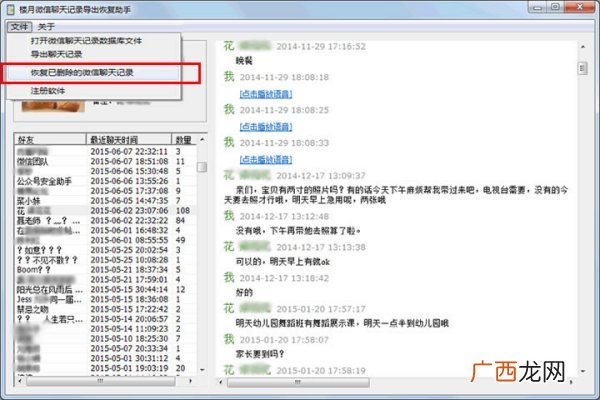Image resolution: width=600 pixels, height=400 pixels.
Task: Select the 禁忌之吻 contact row
Action: tap(106, 309)
